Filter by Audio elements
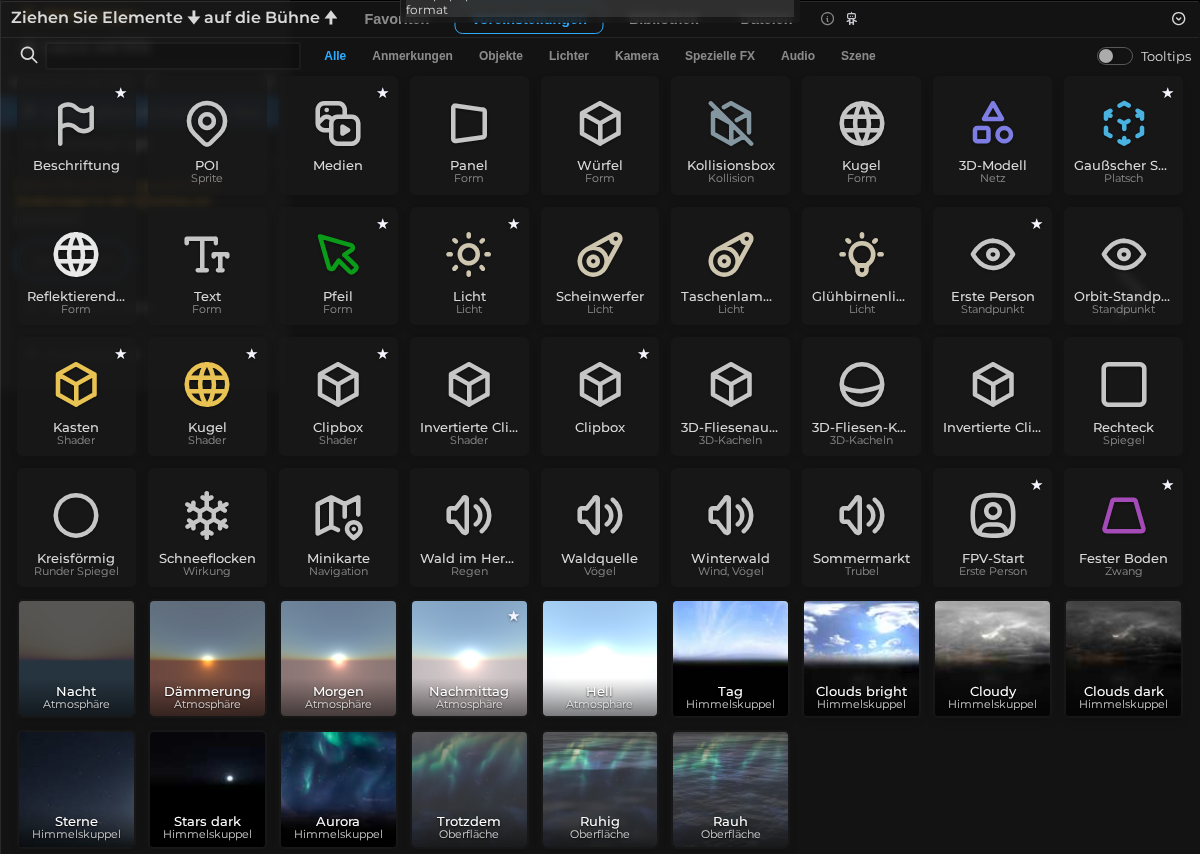 (798, 56)
